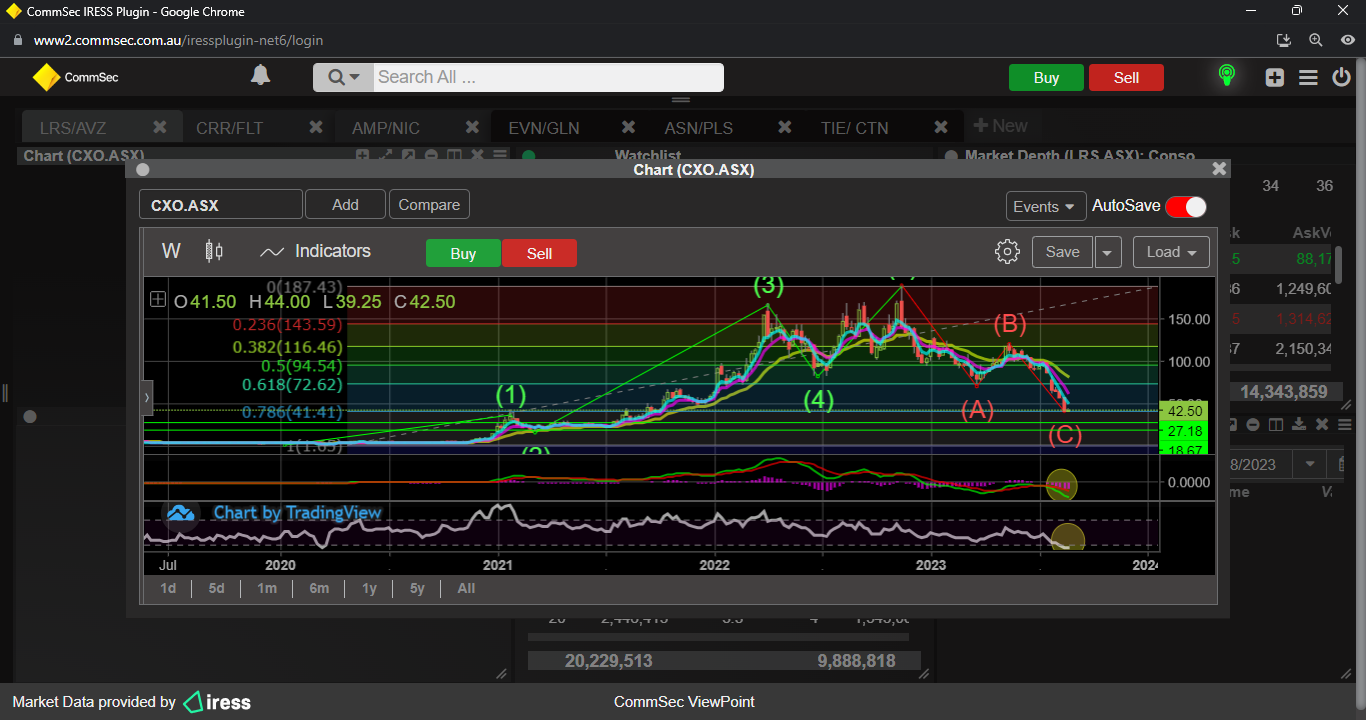This screenshot has height=720, width=1366.
Task: Switch to the ASN/PLS tab
Action: coord(699,128)
